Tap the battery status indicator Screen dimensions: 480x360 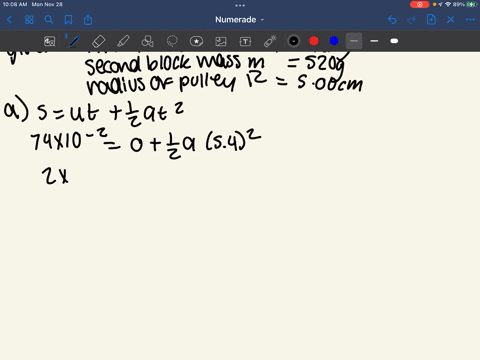[x=471, y=4]
